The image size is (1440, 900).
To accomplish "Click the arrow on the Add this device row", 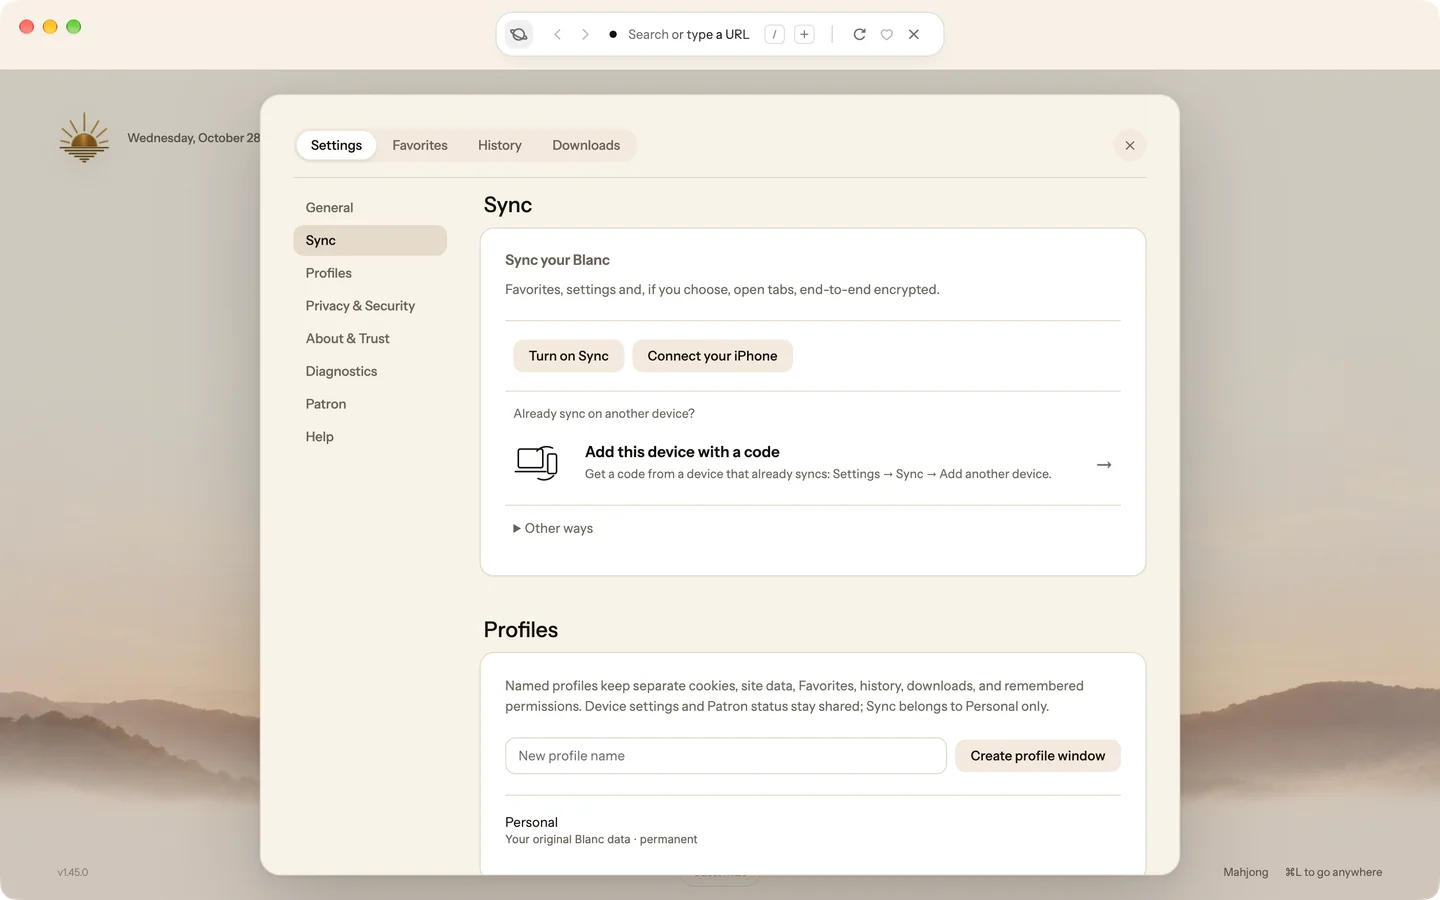I will [x=1104, y=465].
